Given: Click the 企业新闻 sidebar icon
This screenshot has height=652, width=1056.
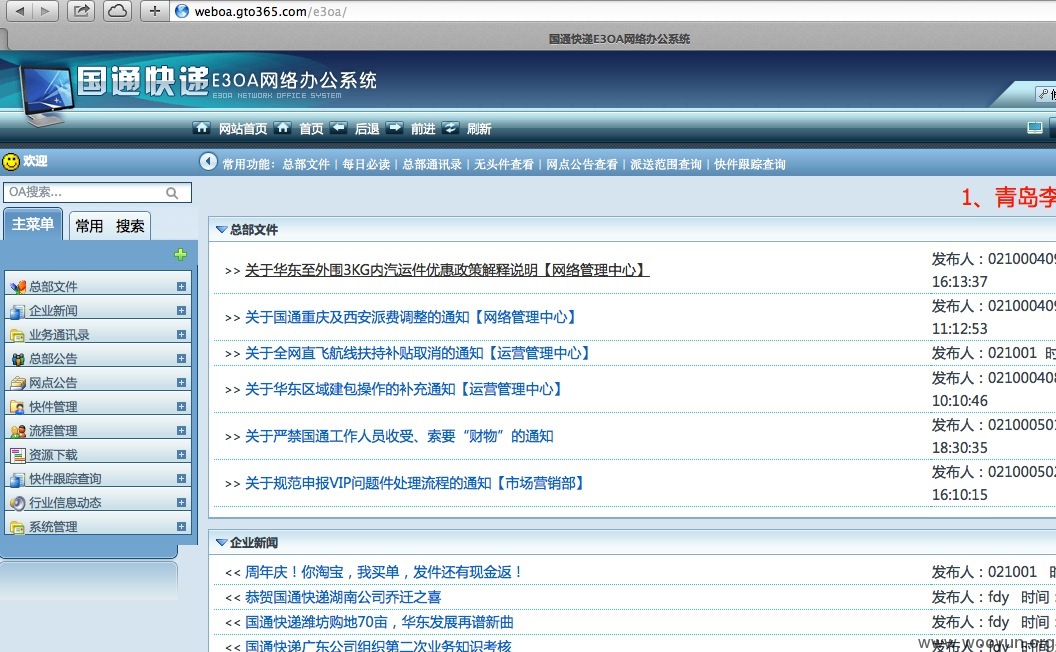Looking at the screenshot, I should pyautogui.click(x=18, y=311).
